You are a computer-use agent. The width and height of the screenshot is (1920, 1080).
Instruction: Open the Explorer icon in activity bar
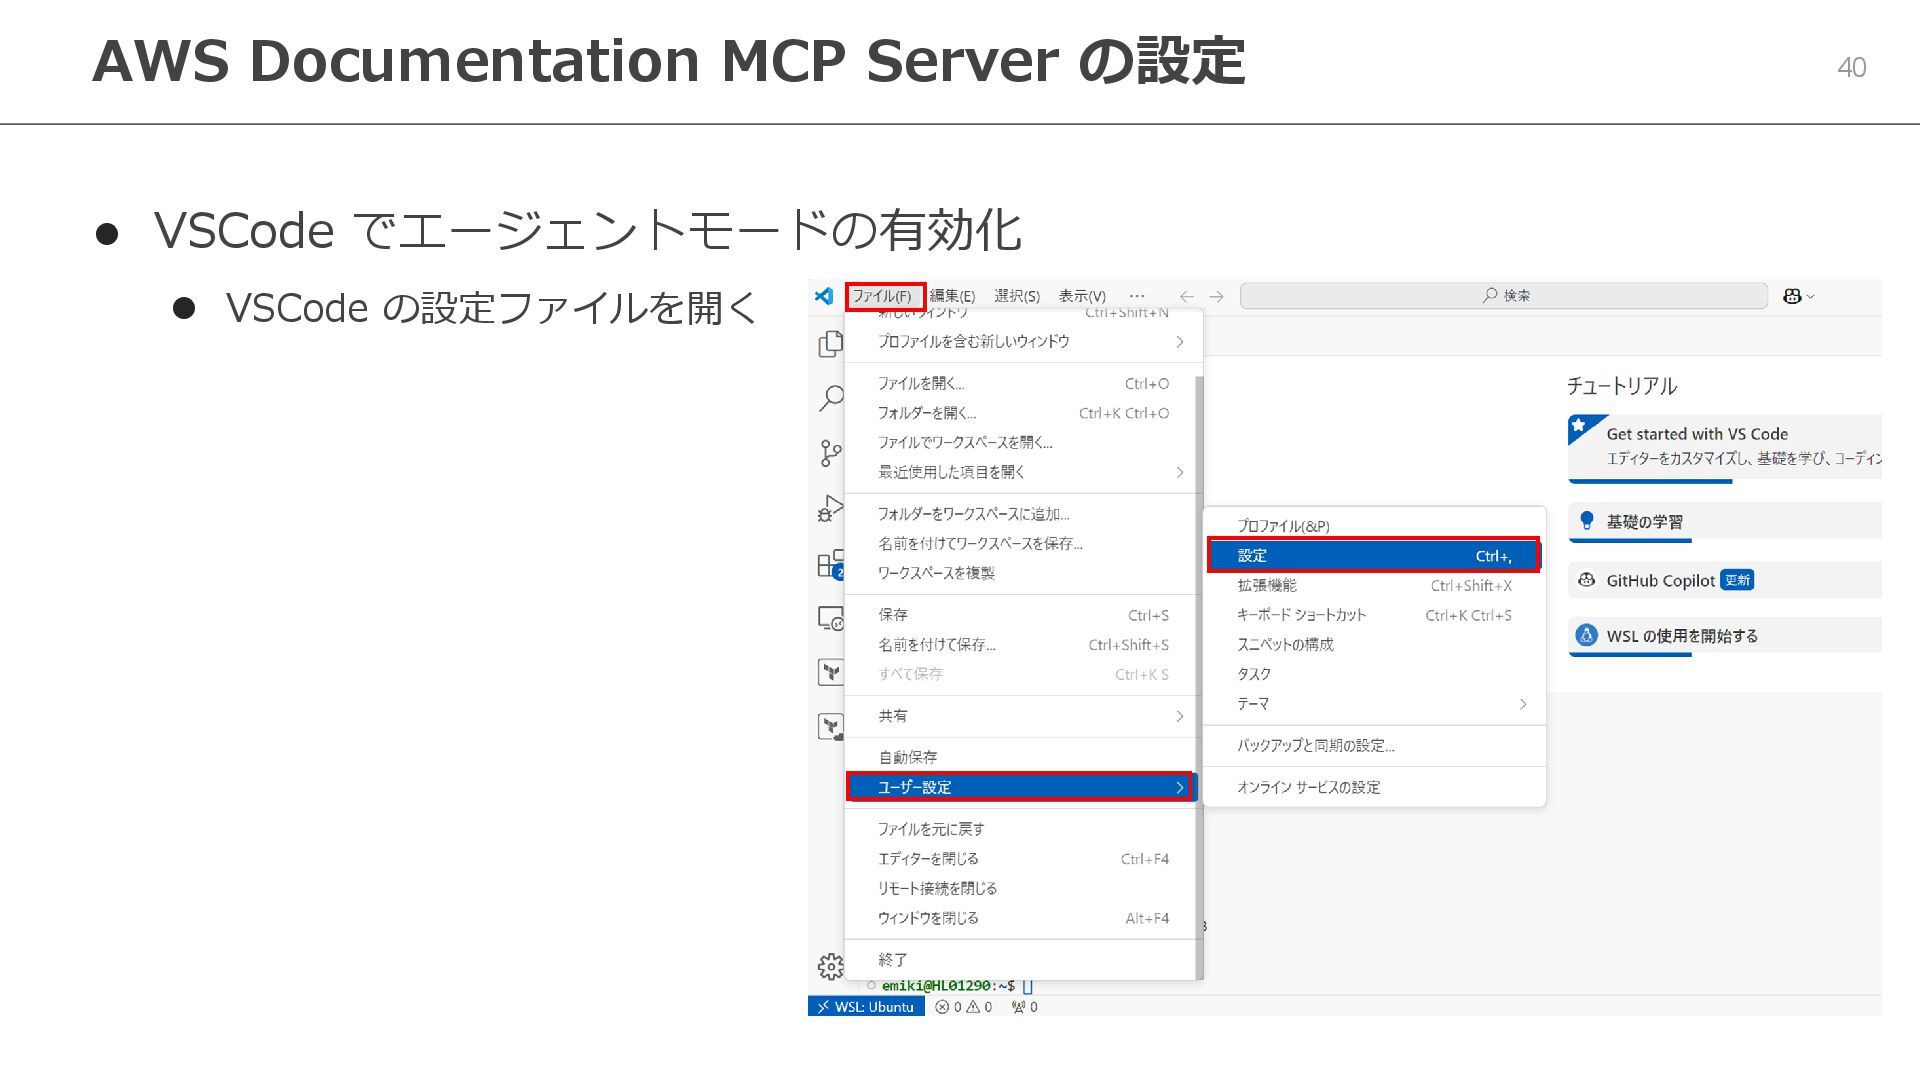click(x=830, y=344)
